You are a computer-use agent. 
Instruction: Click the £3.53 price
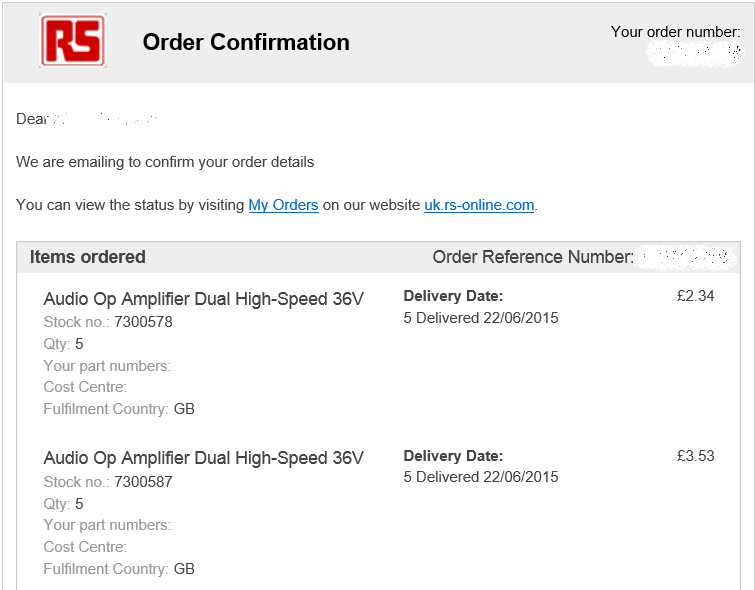click(x=695, y=456)
